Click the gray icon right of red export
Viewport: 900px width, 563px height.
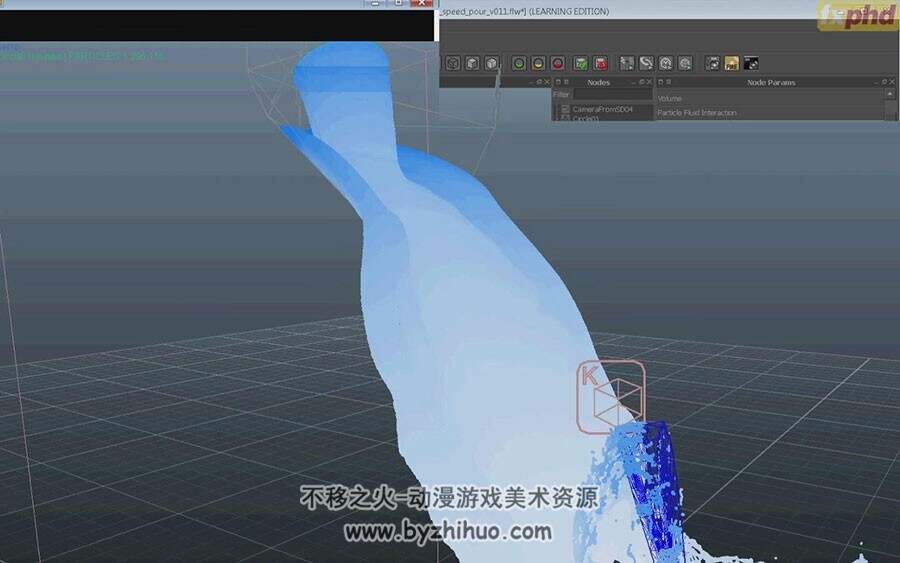tap(627, 63)
